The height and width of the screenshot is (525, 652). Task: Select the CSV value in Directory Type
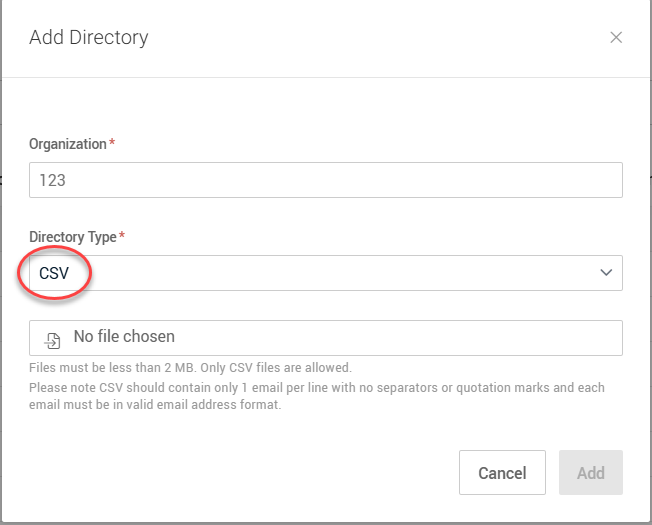click(54, 273)
